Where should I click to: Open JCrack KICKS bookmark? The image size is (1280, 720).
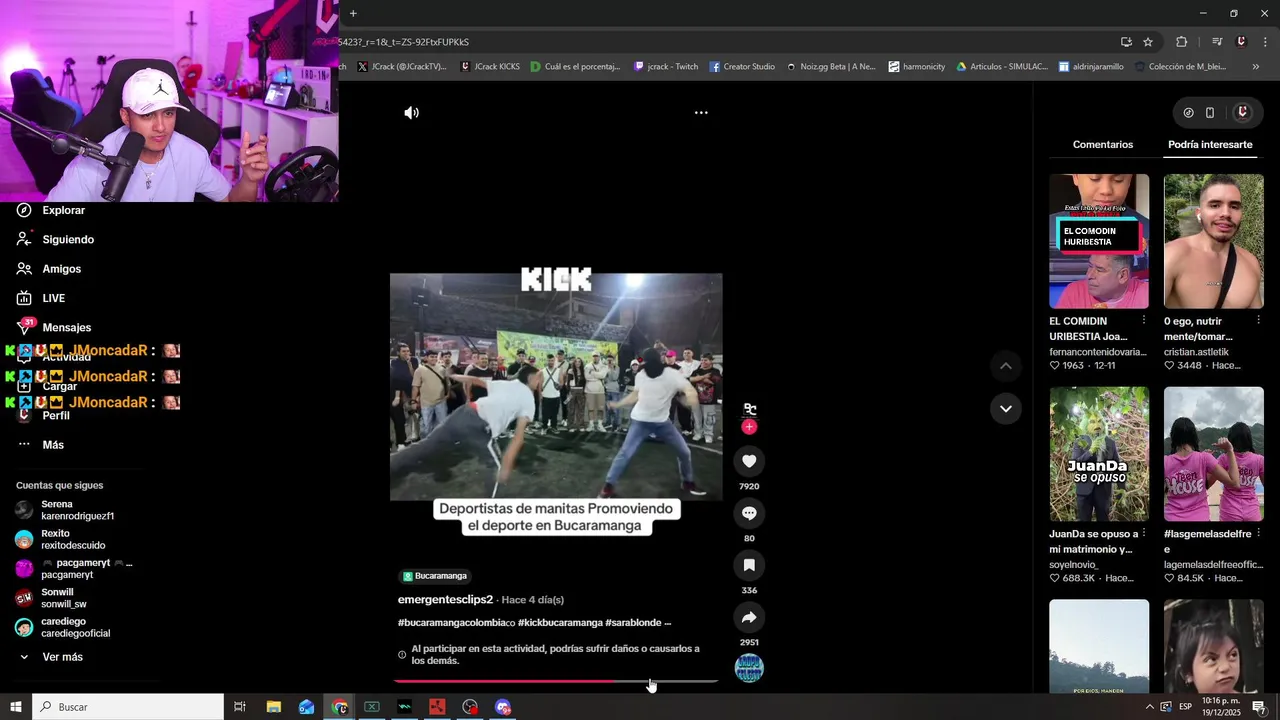(490, 67)
